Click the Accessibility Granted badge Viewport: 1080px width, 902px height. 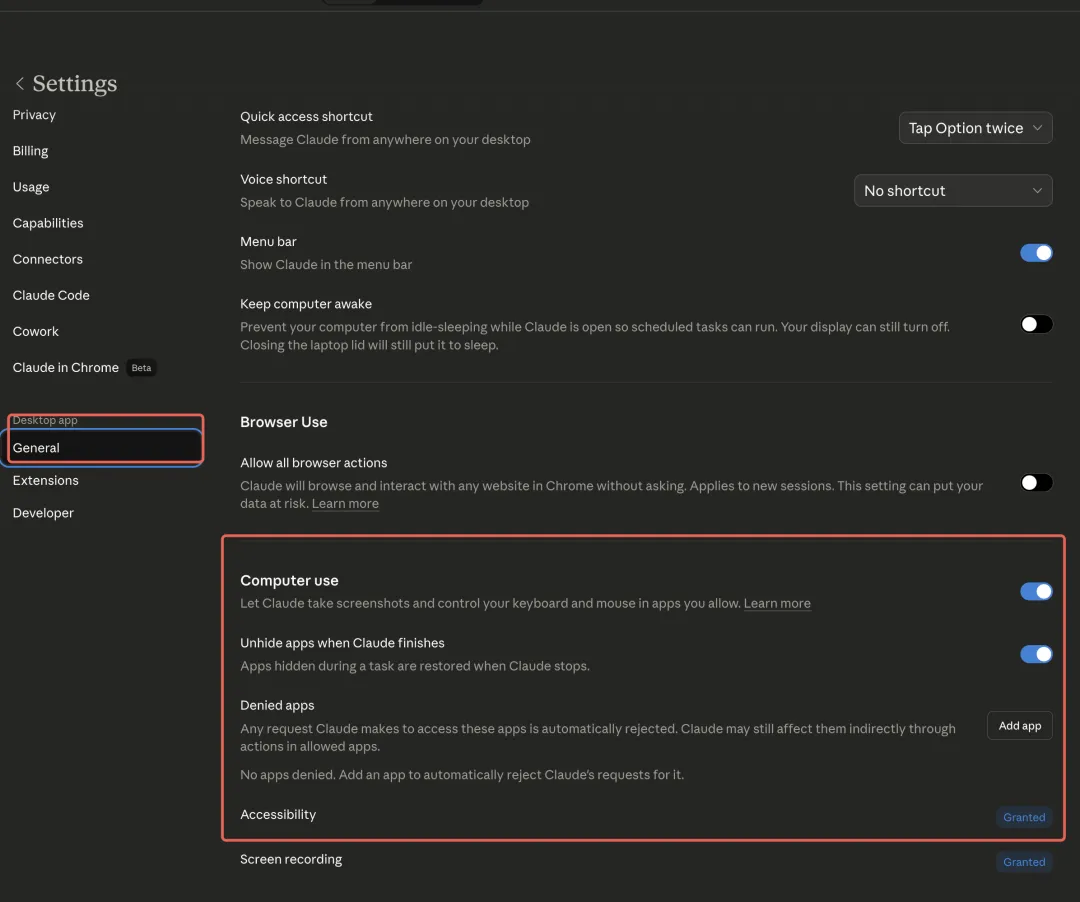click(x=1024, y=817)
